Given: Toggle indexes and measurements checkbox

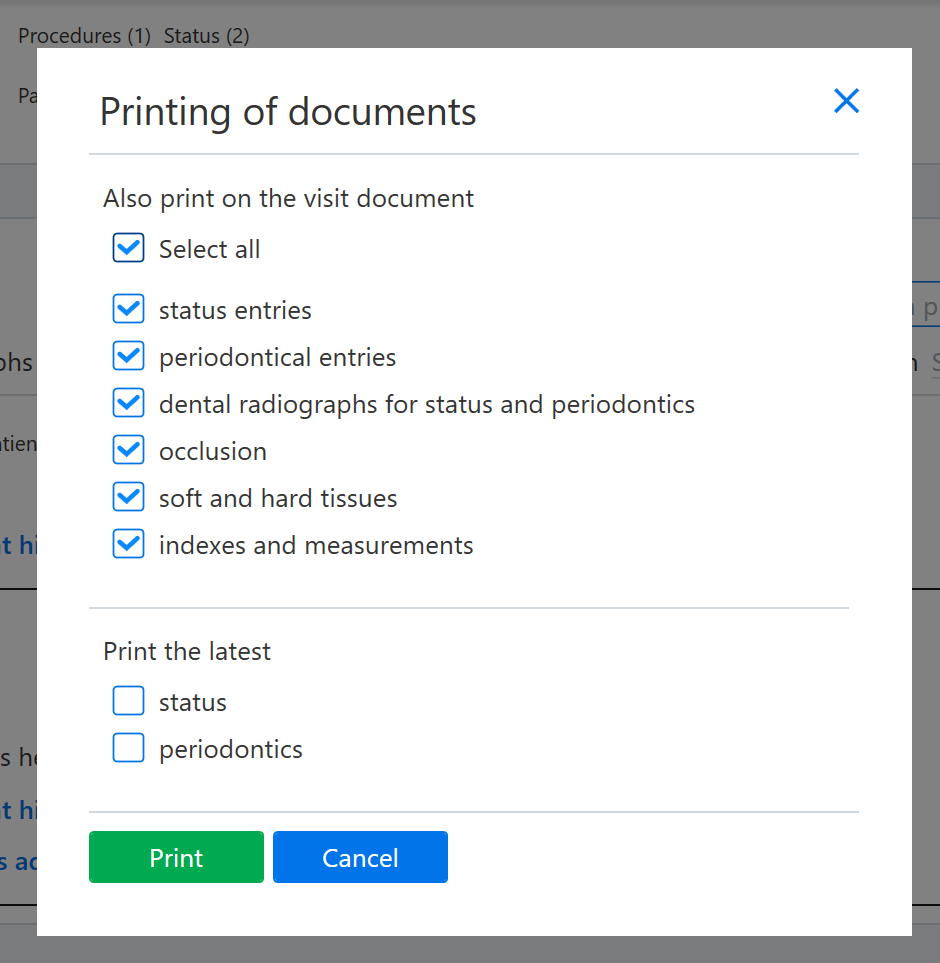Looking at the screenshot, I should coord(128,544).
